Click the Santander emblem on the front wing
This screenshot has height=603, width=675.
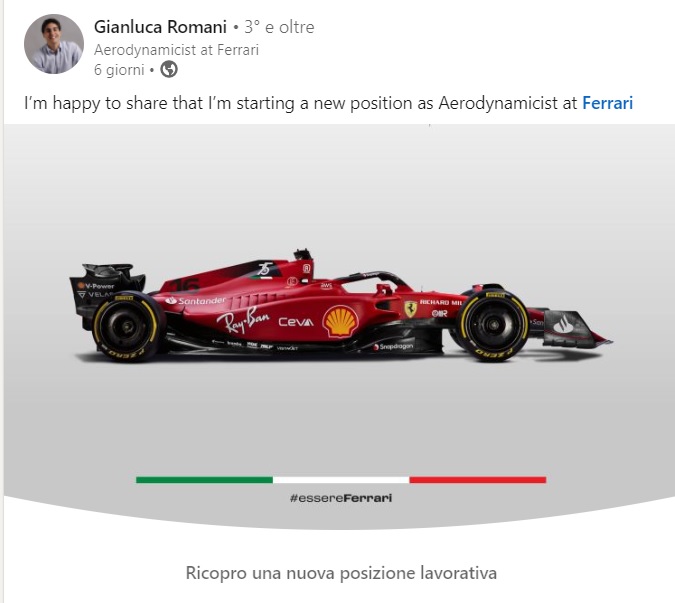[565, 324]
